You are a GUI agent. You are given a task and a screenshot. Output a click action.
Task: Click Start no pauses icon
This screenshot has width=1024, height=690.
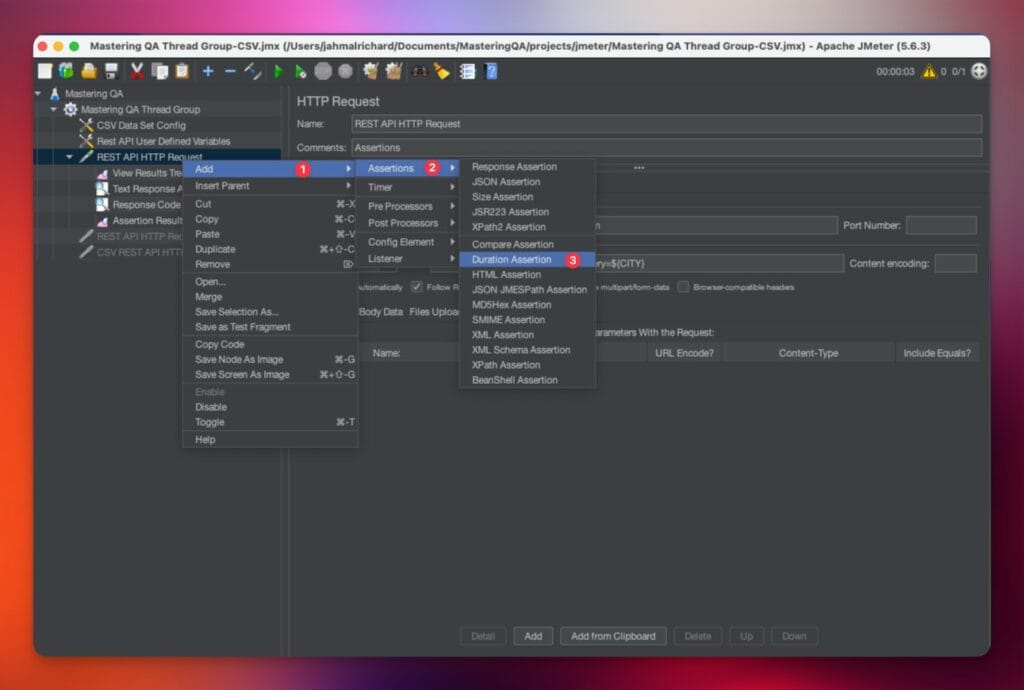(x=300, y=71)
